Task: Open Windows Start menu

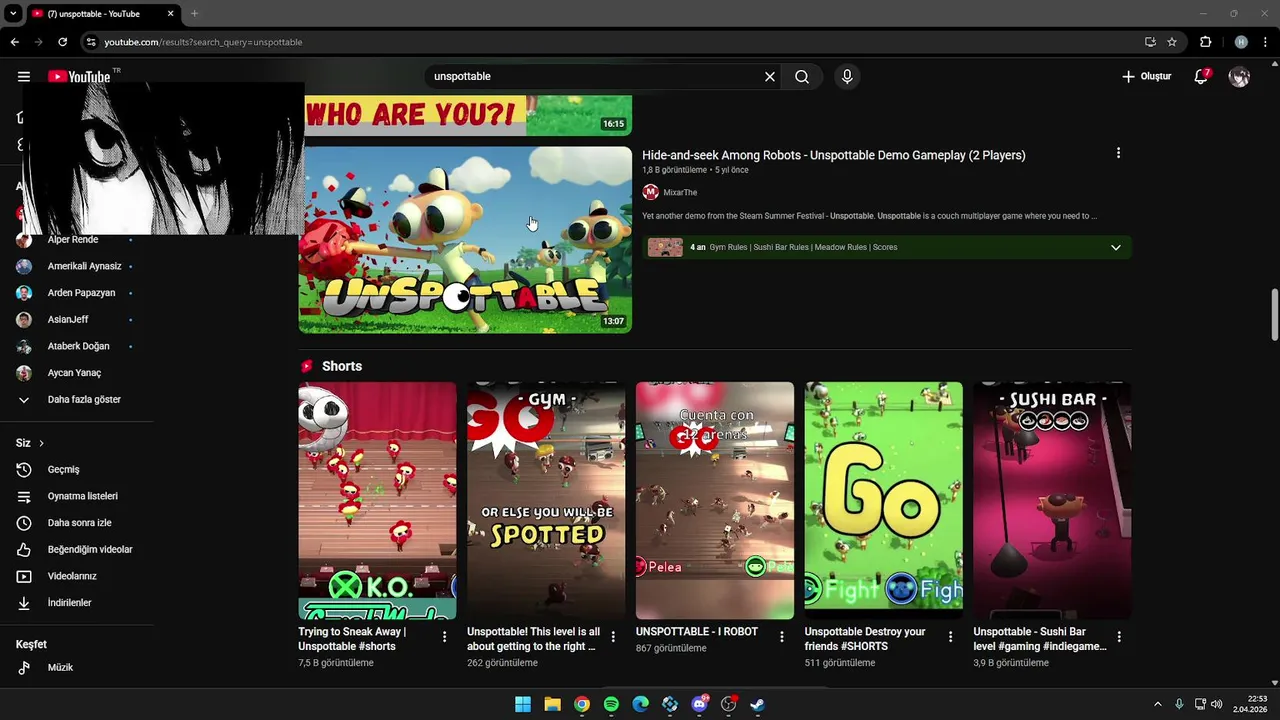Action: click(523, 704)
